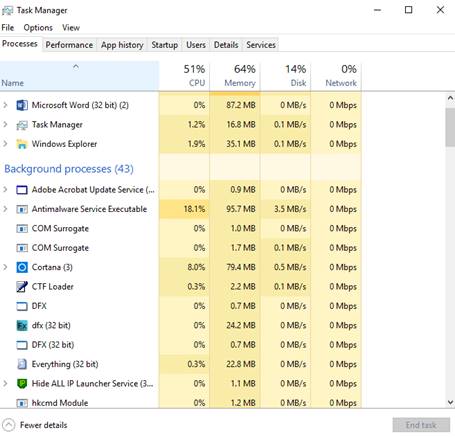
Task: Switch to the Startup tab
Action: point(165,45)
